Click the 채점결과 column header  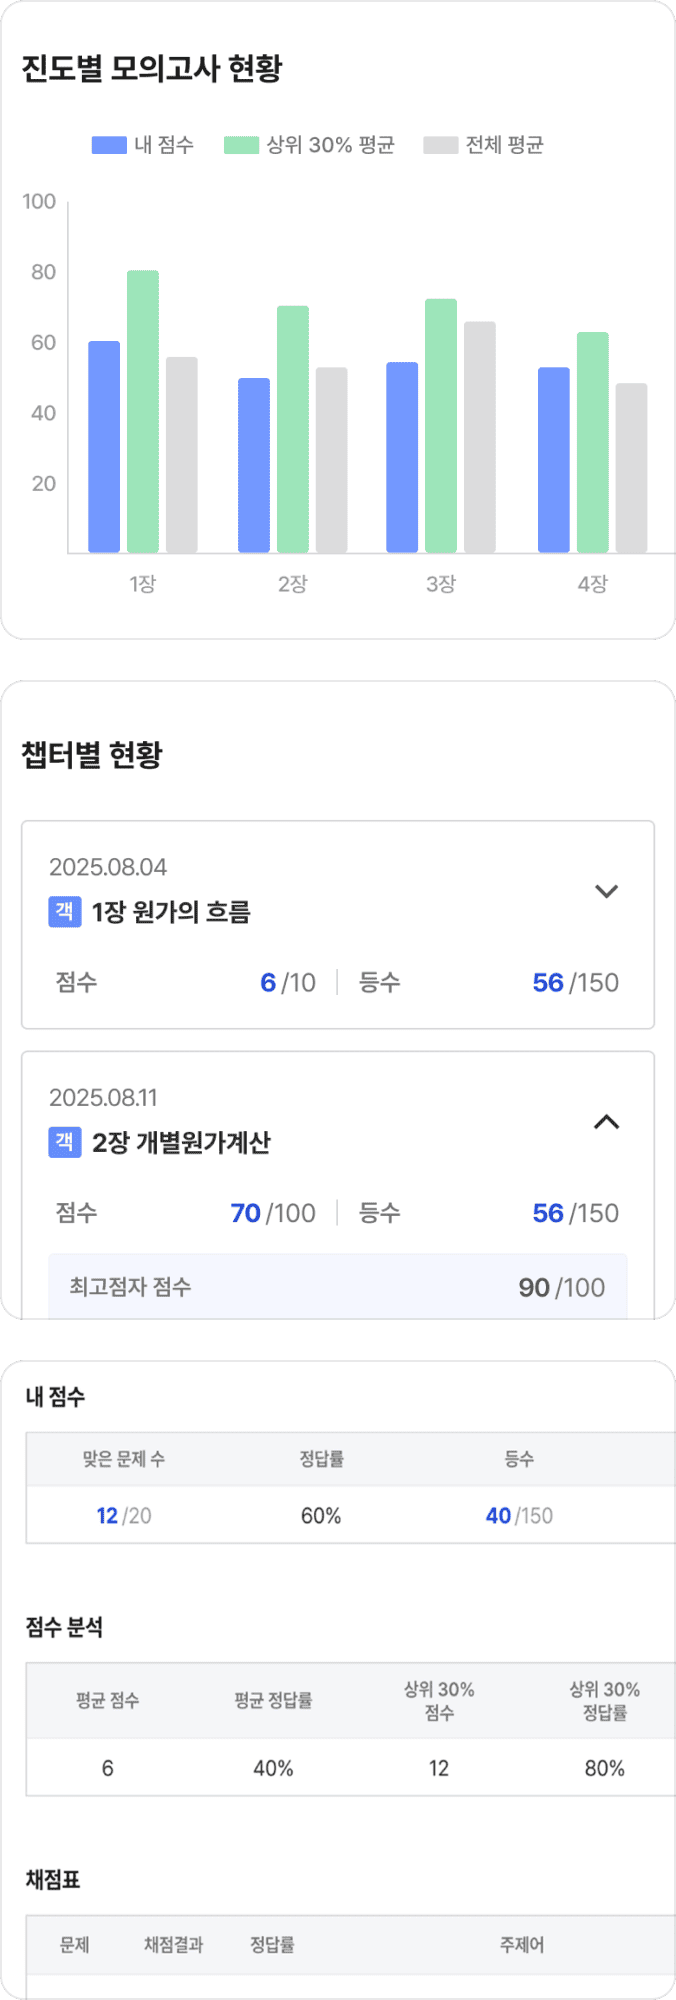[x=174, y=1945]
